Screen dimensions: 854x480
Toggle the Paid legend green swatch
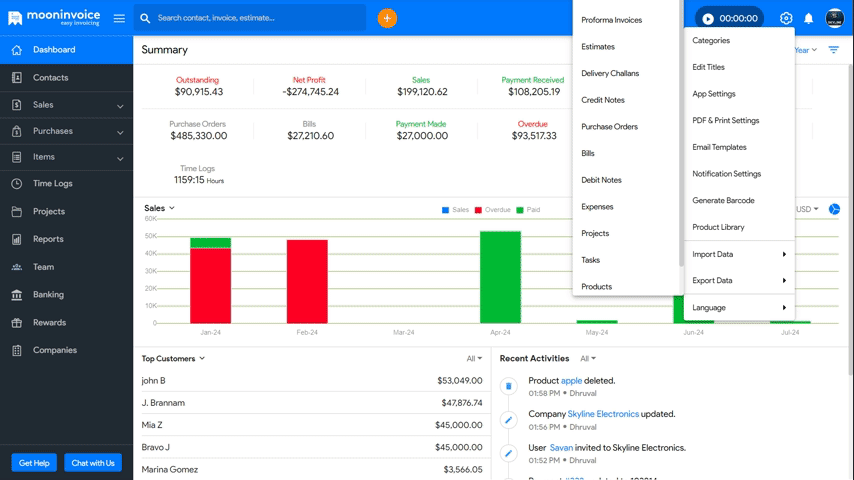coord(520,210)
